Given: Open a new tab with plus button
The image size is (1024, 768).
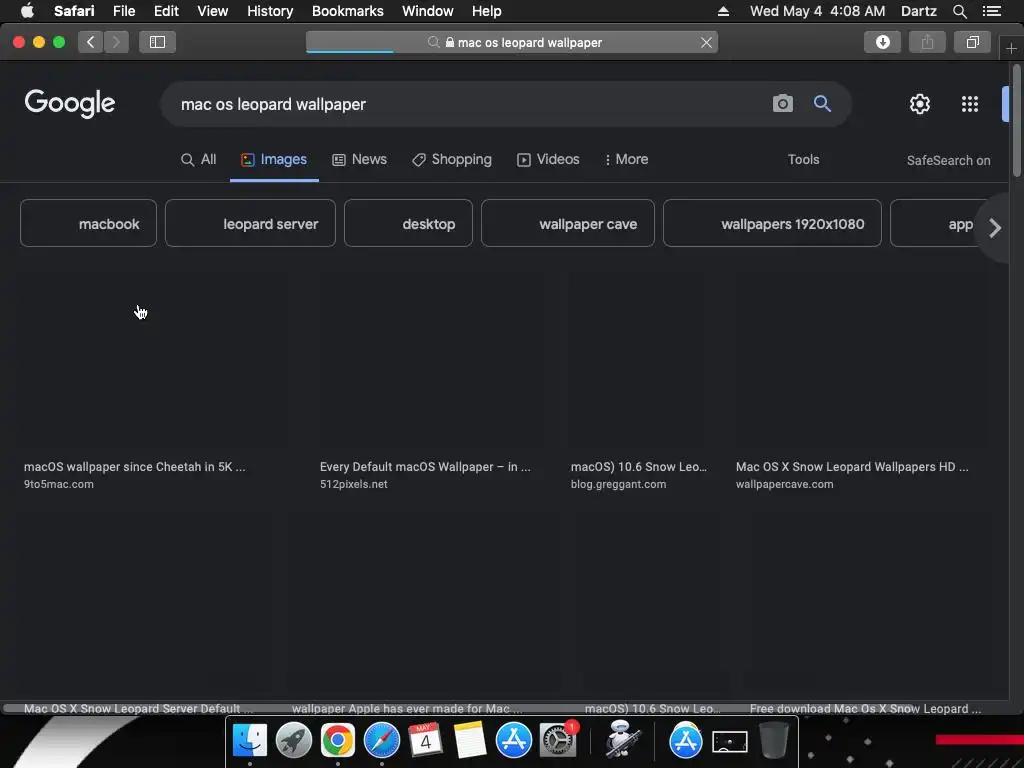Looking at the screenshot, I should 1011,48.
